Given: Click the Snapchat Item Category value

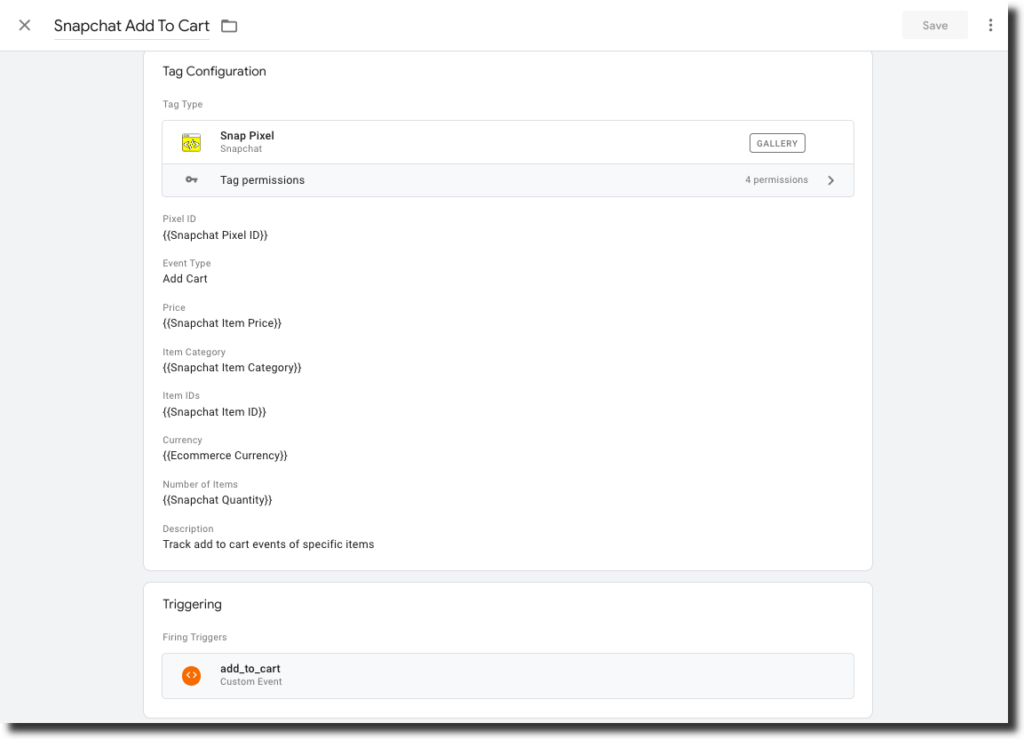Looking at the screenshot, I should [232, 367].
